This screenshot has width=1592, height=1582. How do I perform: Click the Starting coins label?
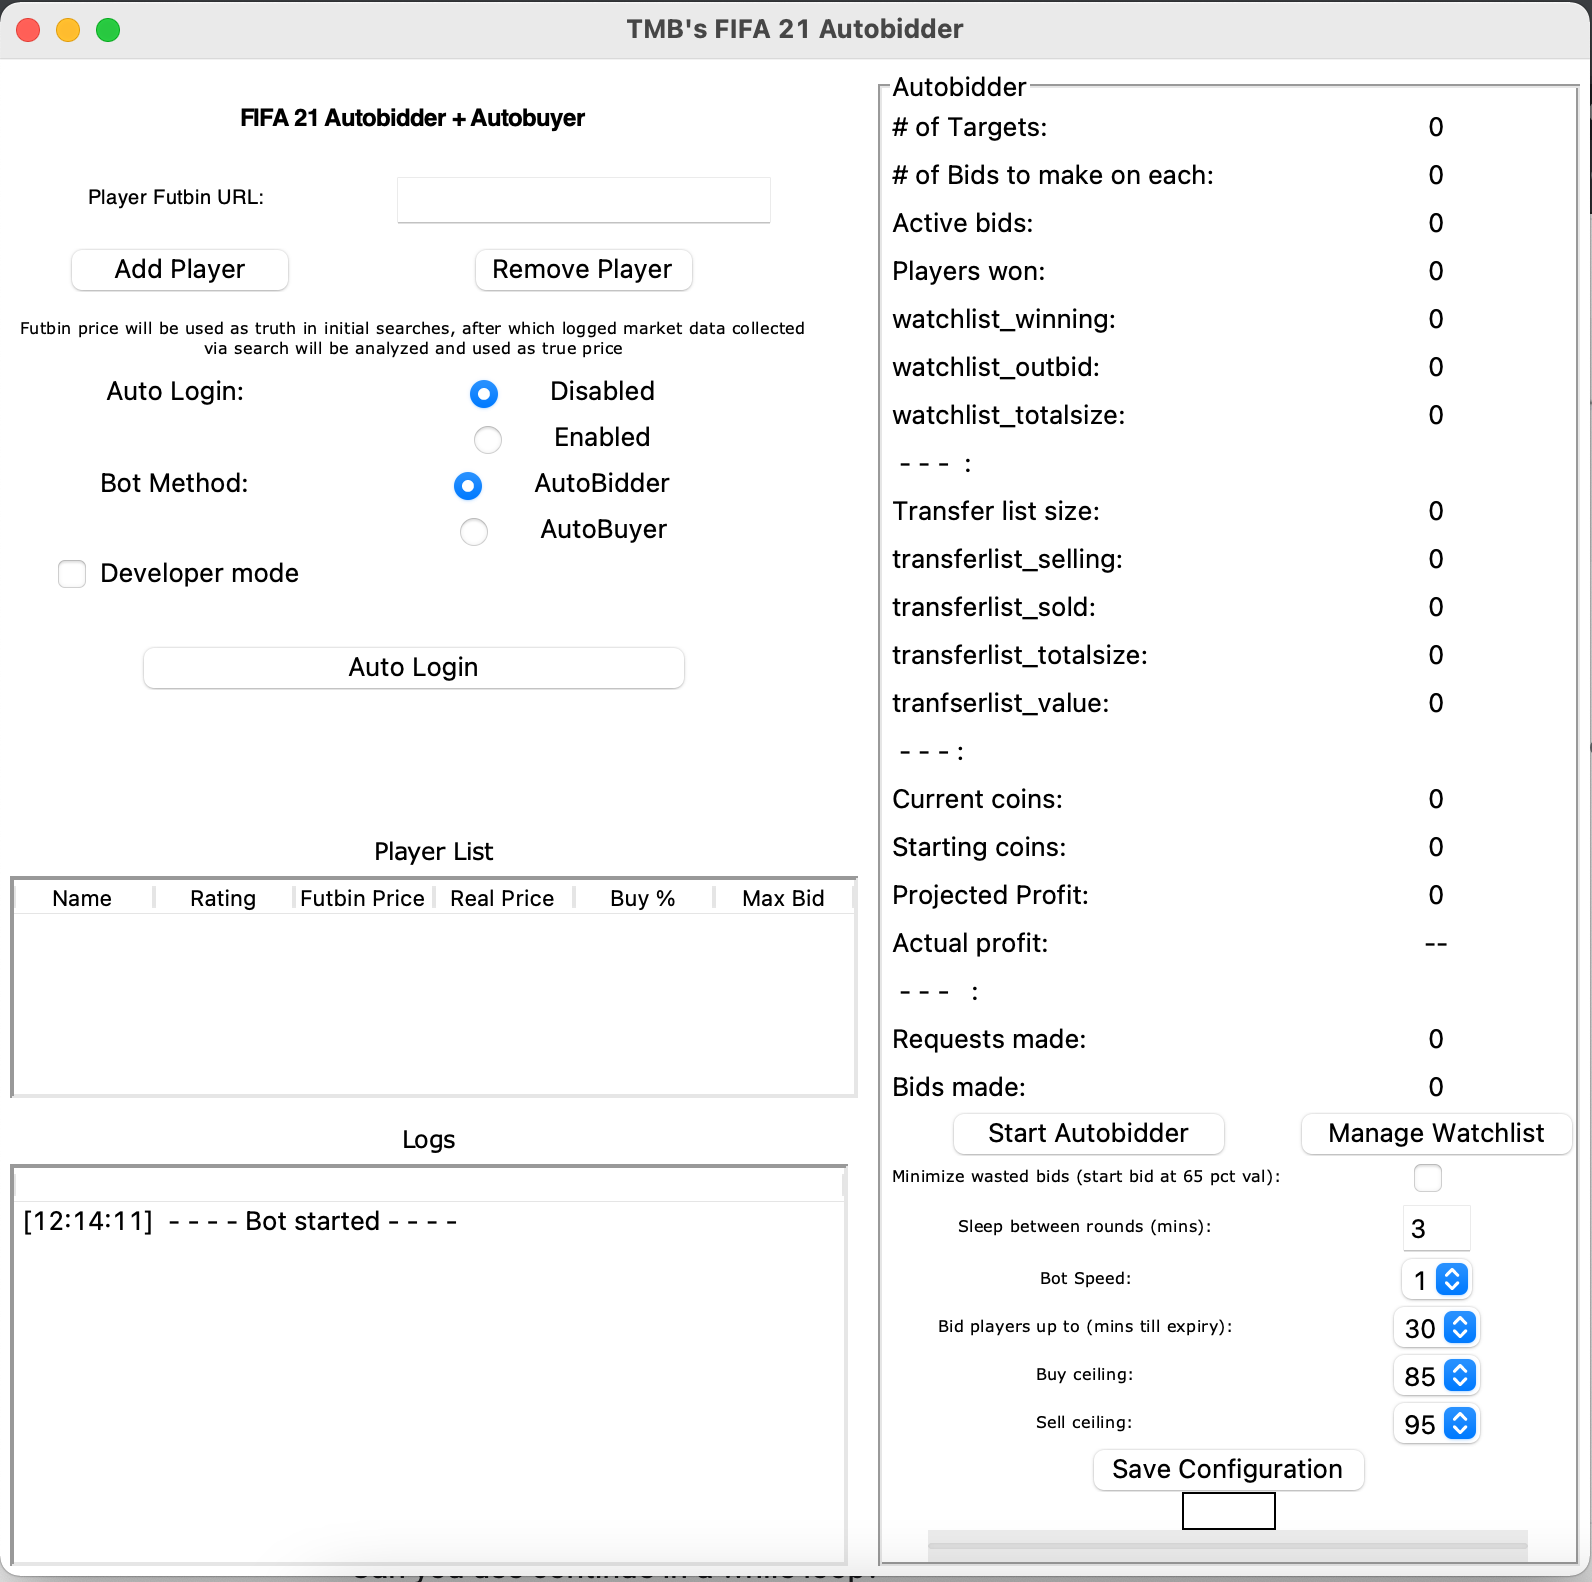979,848
